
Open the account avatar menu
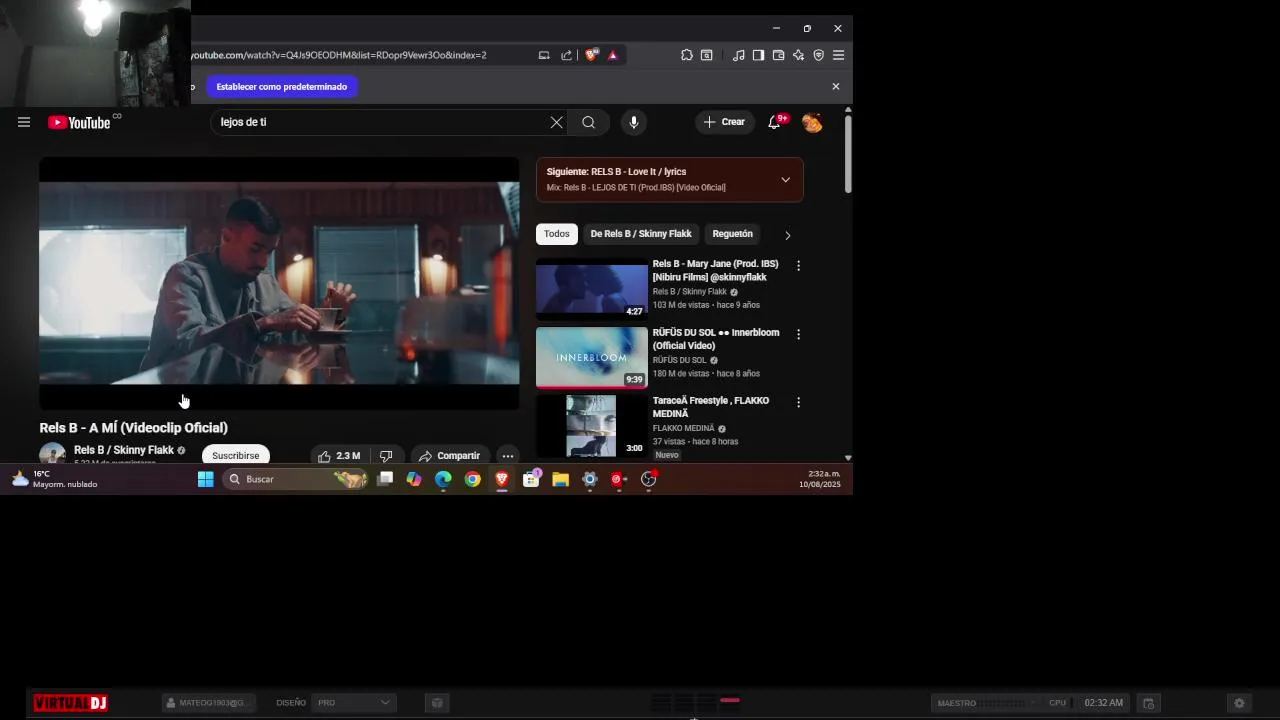[812, 122]
